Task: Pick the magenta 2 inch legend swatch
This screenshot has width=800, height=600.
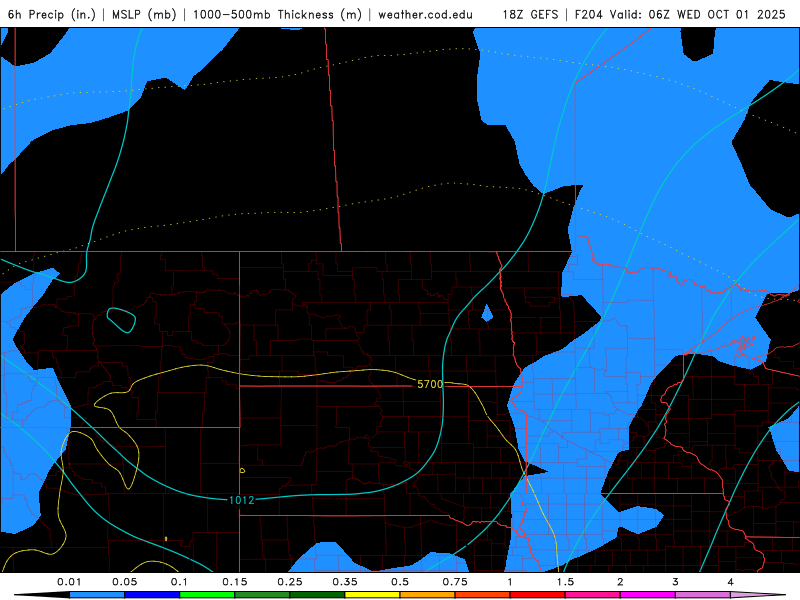Action: point(648,595)
